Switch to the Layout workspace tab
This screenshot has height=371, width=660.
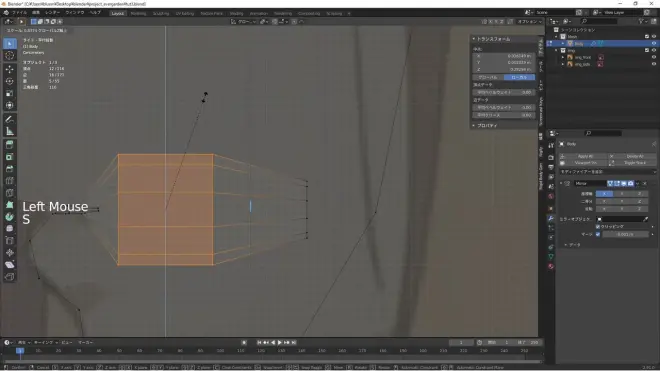(x=117, y=13)
